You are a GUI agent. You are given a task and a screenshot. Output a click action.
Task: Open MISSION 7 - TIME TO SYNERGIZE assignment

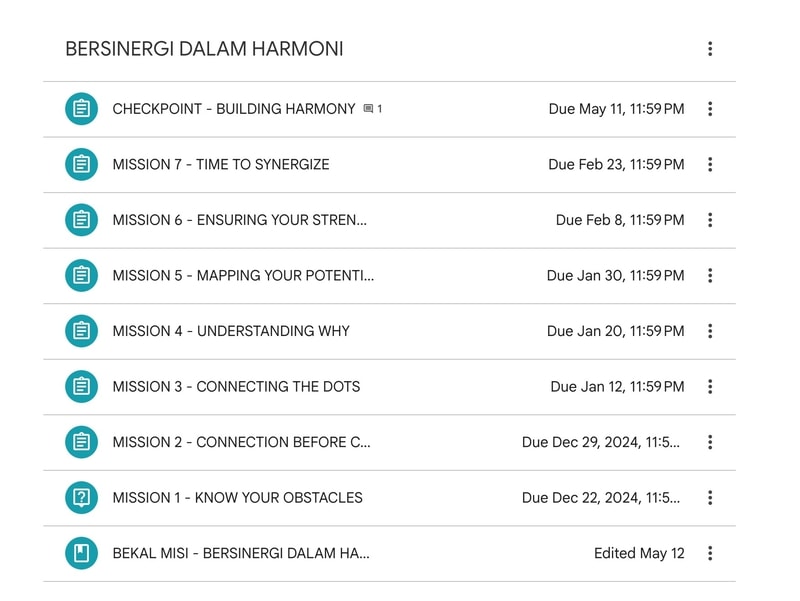221,165
